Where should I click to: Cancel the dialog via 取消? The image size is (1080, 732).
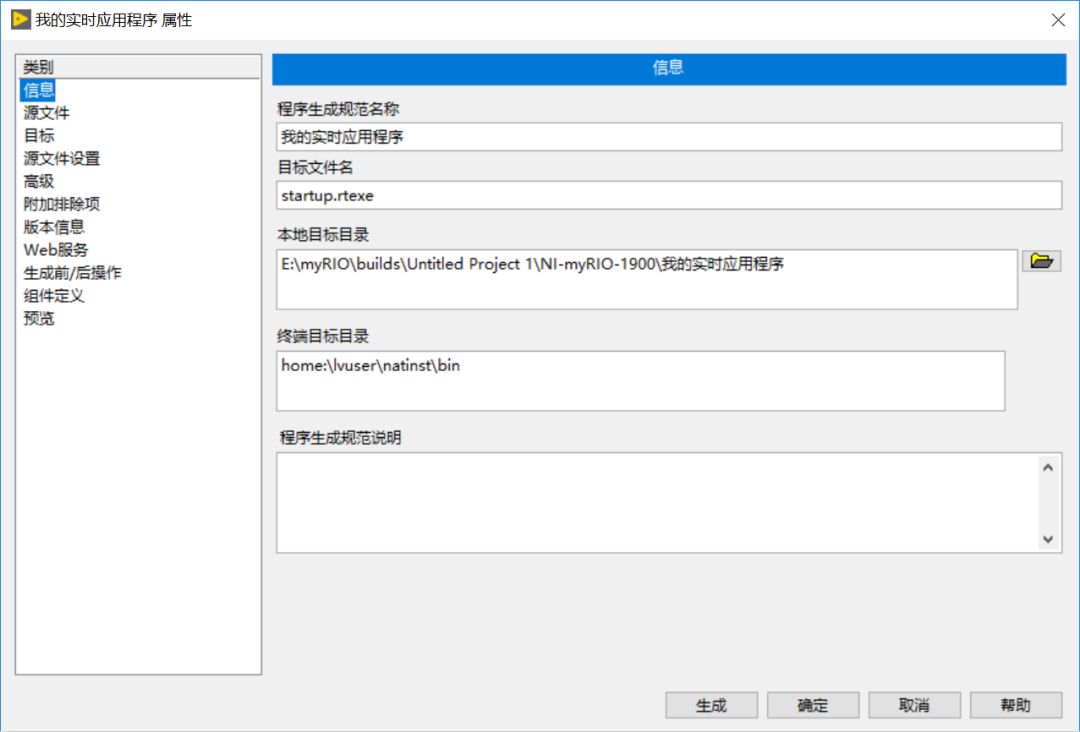[x=914, y=705]
